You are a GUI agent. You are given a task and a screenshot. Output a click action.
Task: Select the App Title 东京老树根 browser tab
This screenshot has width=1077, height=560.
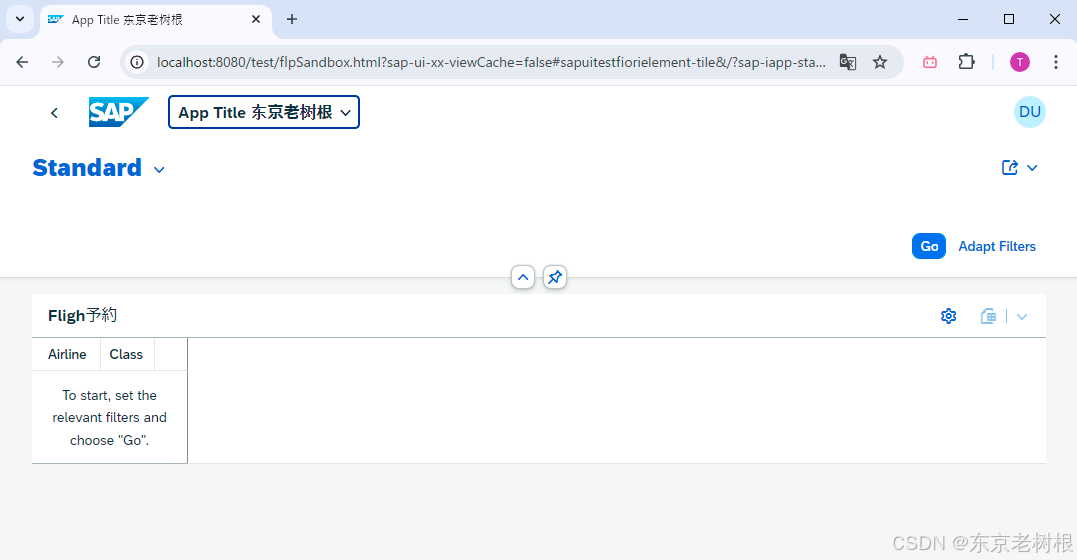tap(156, 20)
